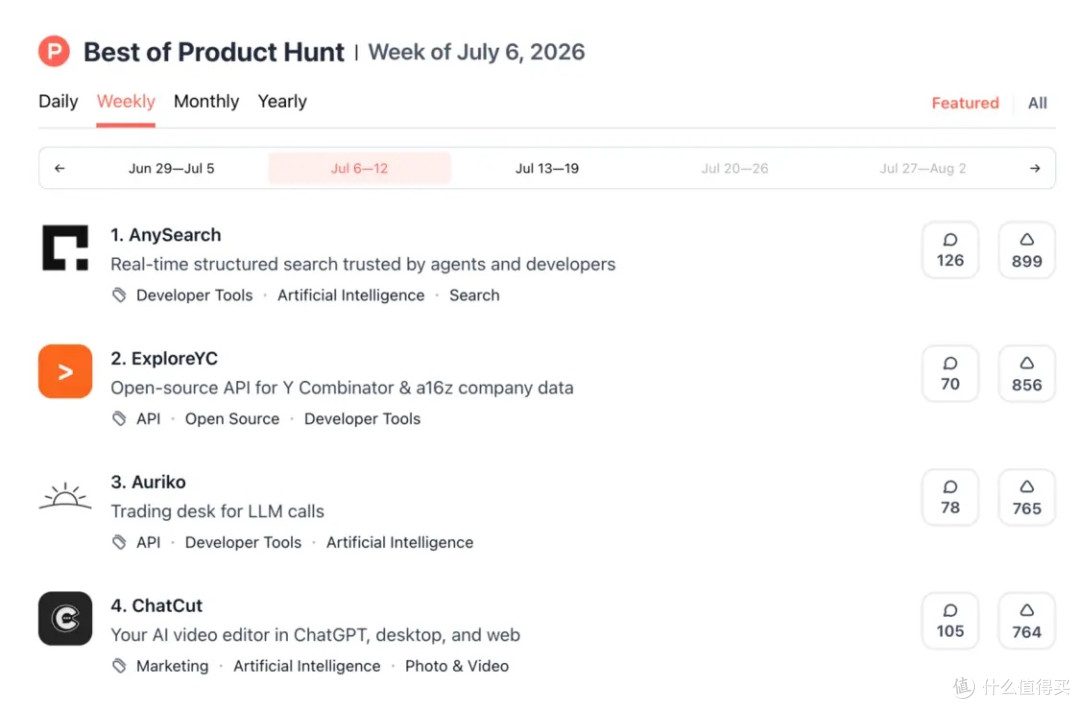Show All products filter
The height and width of the screenshot is (709, 1080).
click(1037, 103)
